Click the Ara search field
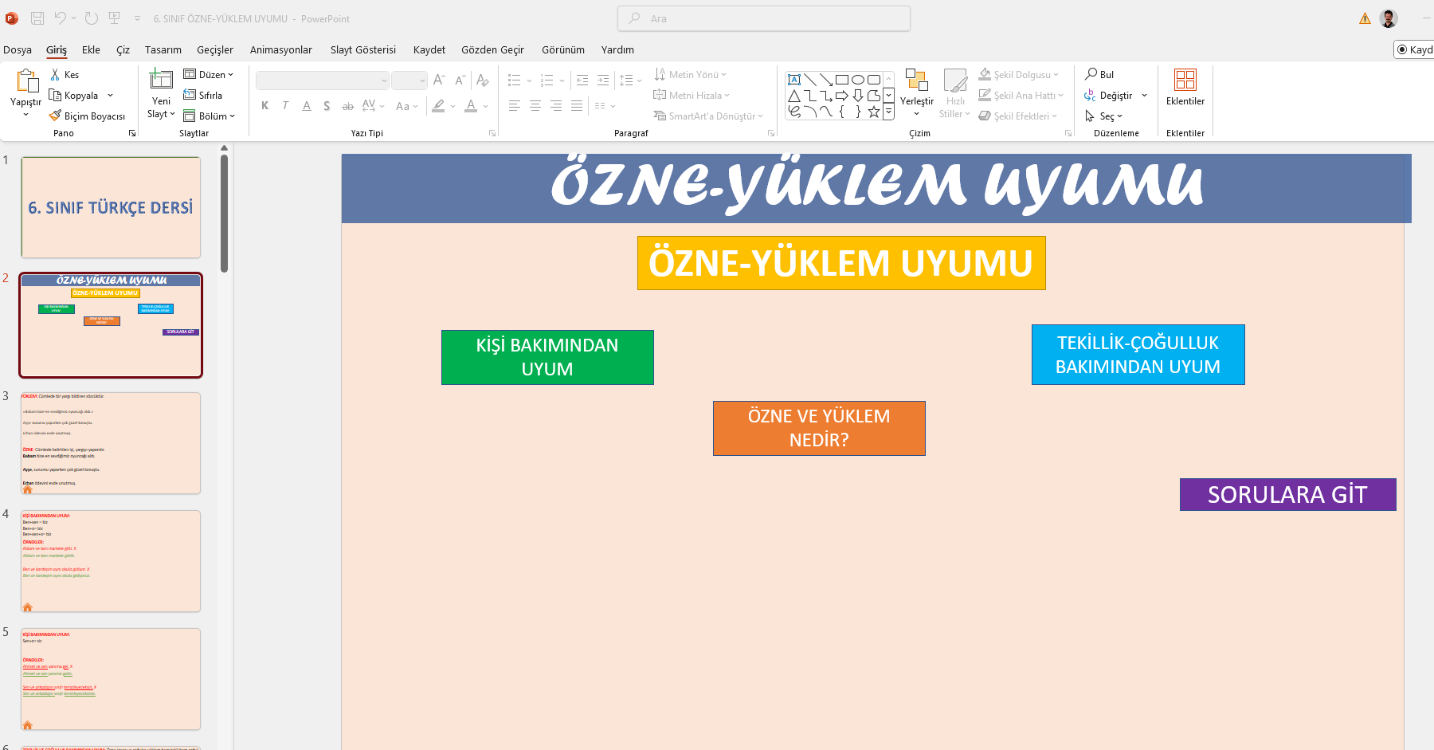 [764, 18]
